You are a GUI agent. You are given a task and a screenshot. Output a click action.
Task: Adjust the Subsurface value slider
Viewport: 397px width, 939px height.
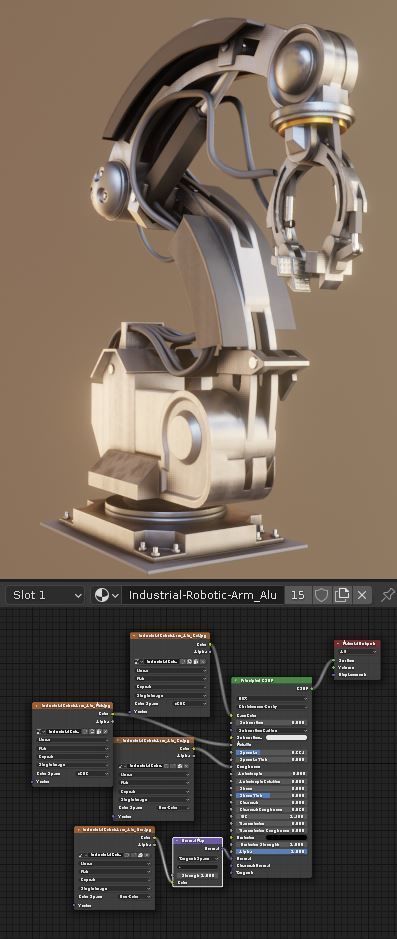(272, 723)
